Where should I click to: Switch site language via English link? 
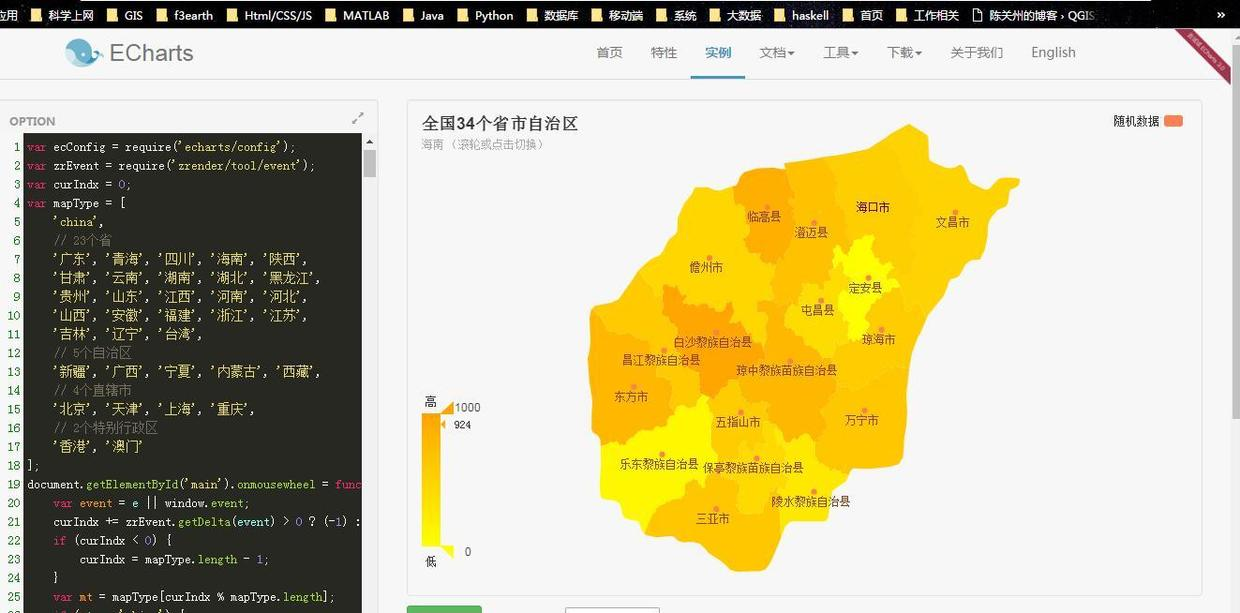tap(1053, 52)
